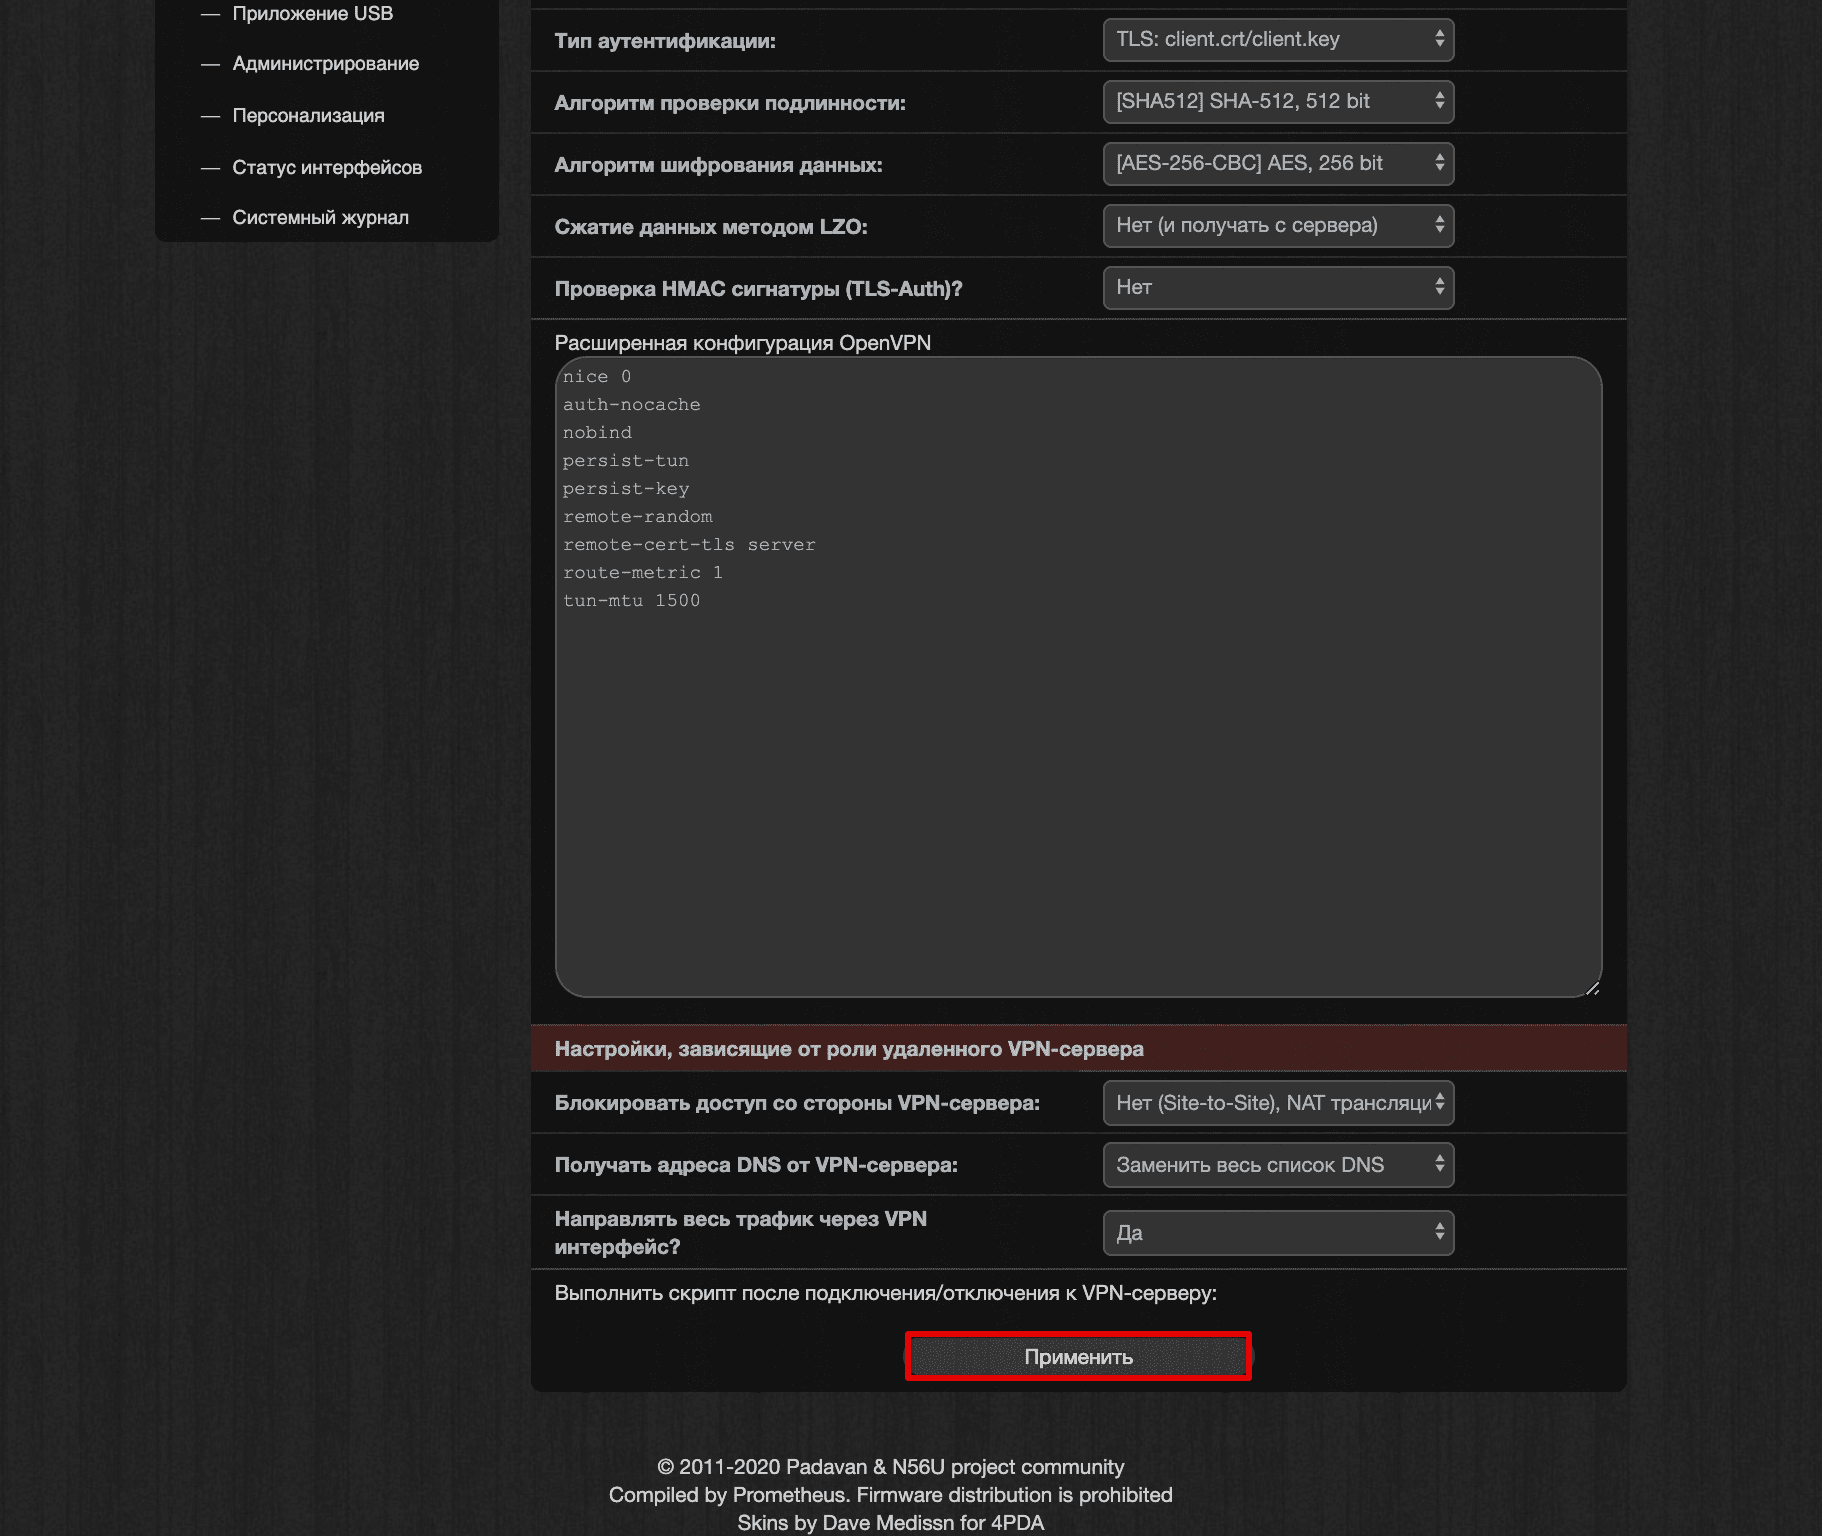Open Статус интерфейсов from sidebar
Viewport: 1822px width, 1536px height.
point(327,167)
